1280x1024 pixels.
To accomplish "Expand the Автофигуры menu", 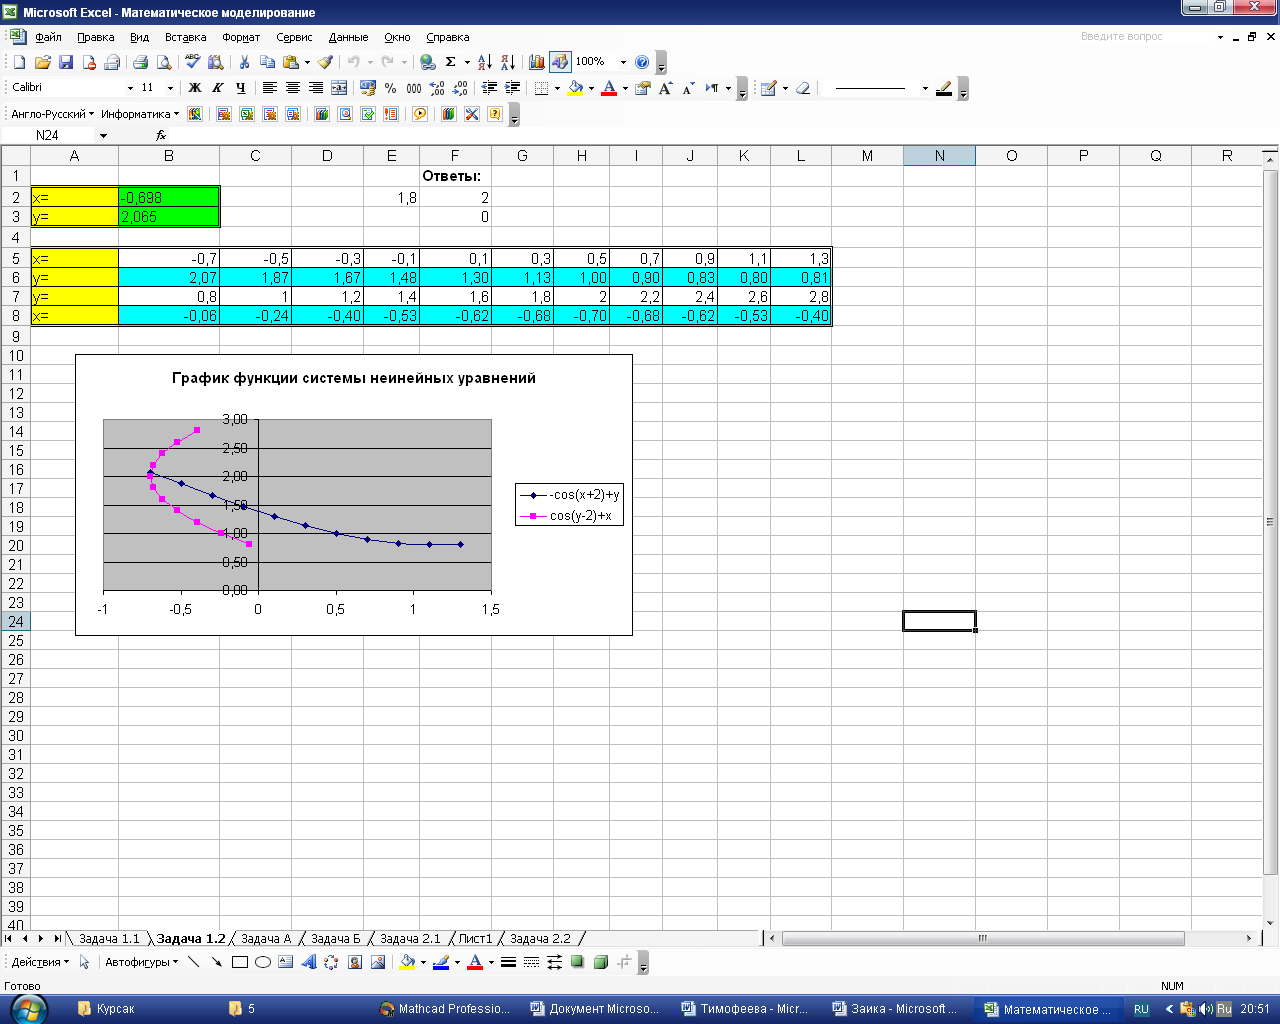I will click(x=141, y=962).
